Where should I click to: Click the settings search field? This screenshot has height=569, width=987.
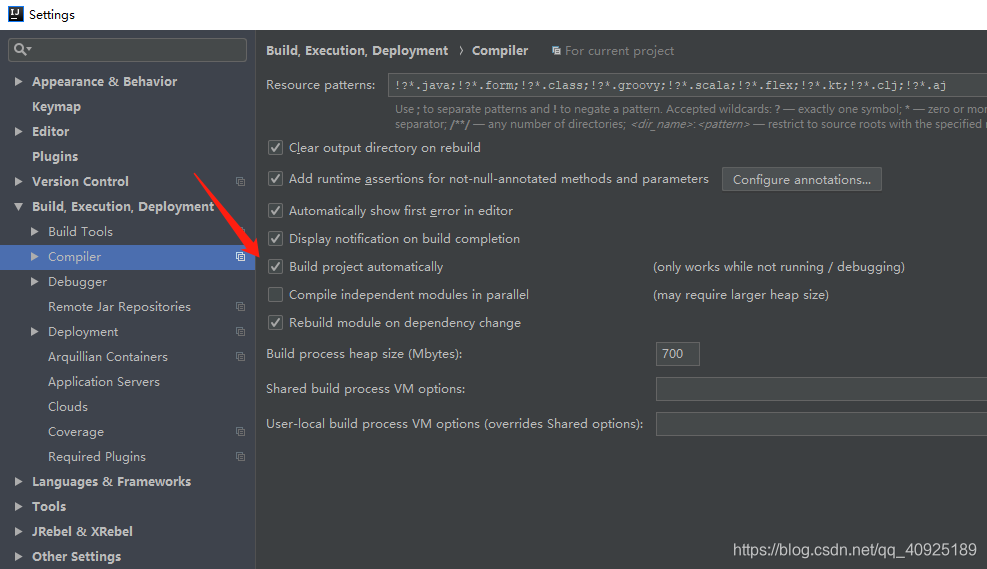tap(127, 49)
